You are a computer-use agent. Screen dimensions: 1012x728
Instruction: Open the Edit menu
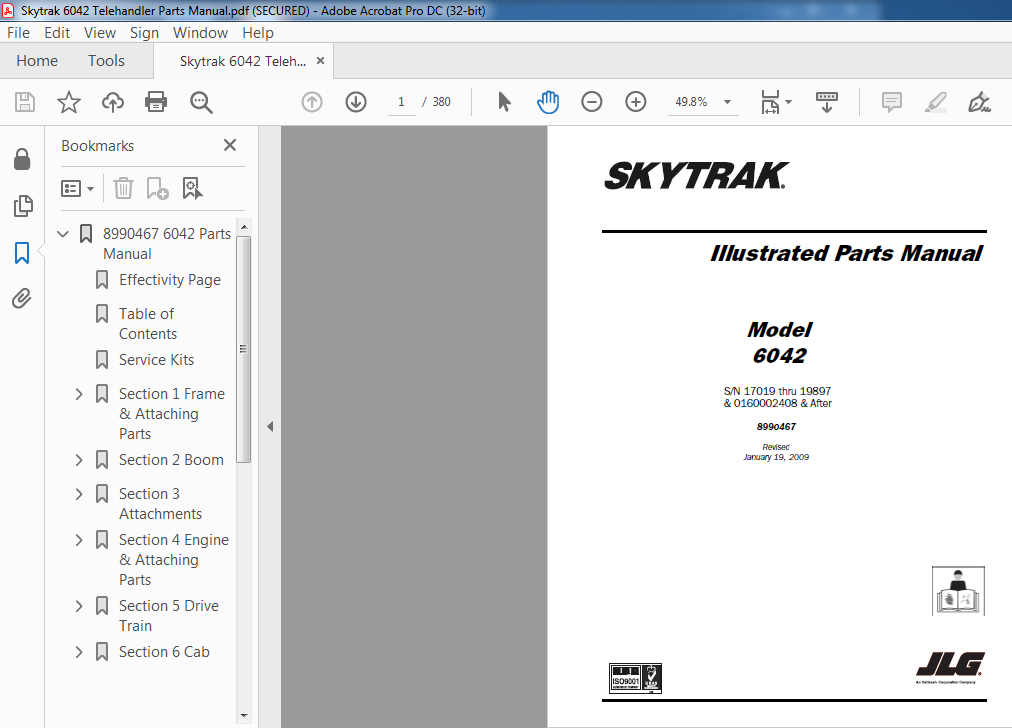[x=57, y=32]
